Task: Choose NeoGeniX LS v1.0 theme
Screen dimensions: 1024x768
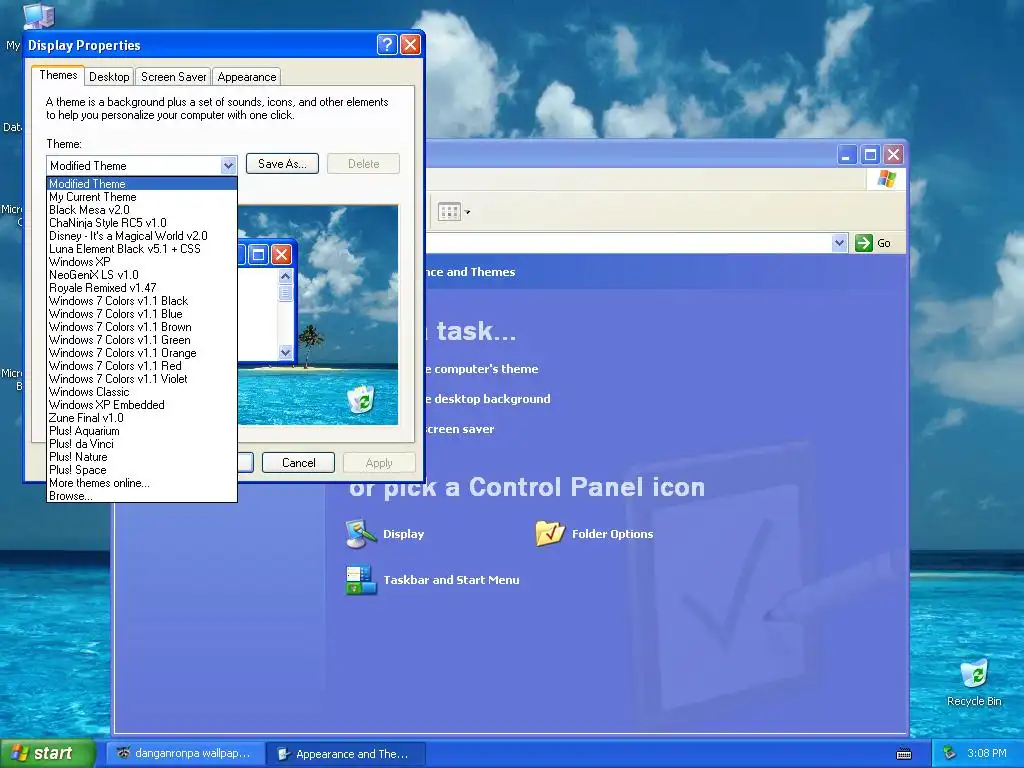Action: click(142, 275)
